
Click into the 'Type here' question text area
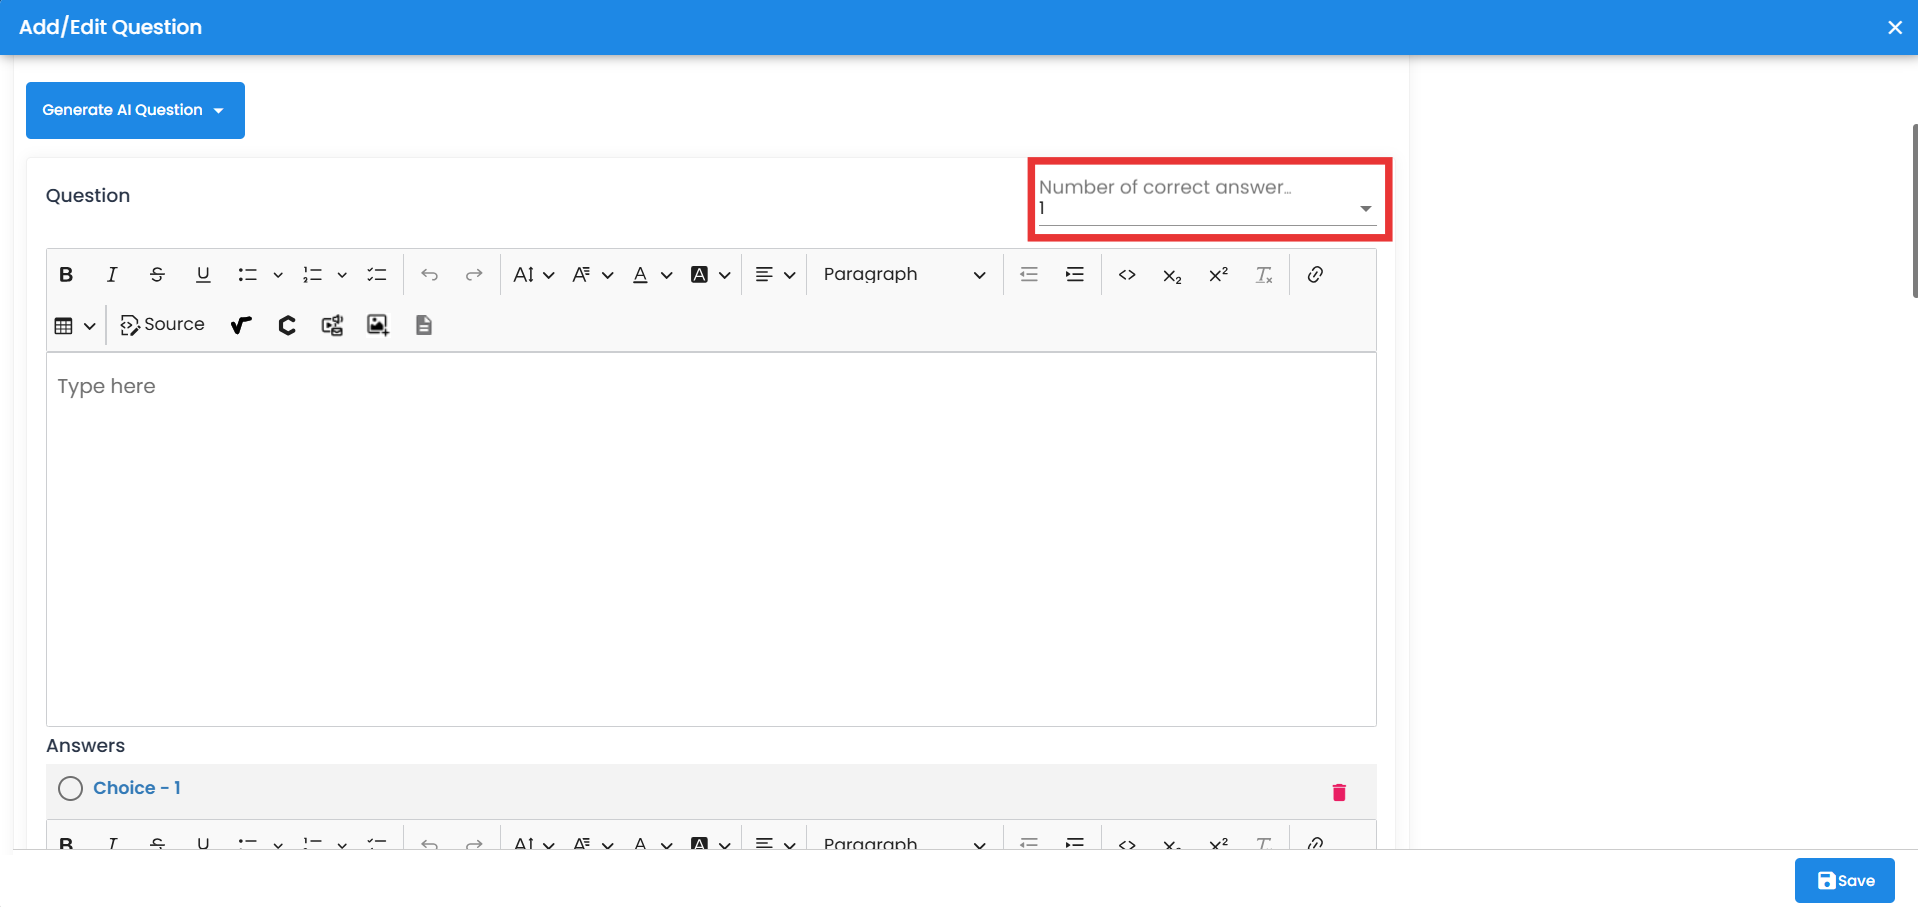point(711,539)
